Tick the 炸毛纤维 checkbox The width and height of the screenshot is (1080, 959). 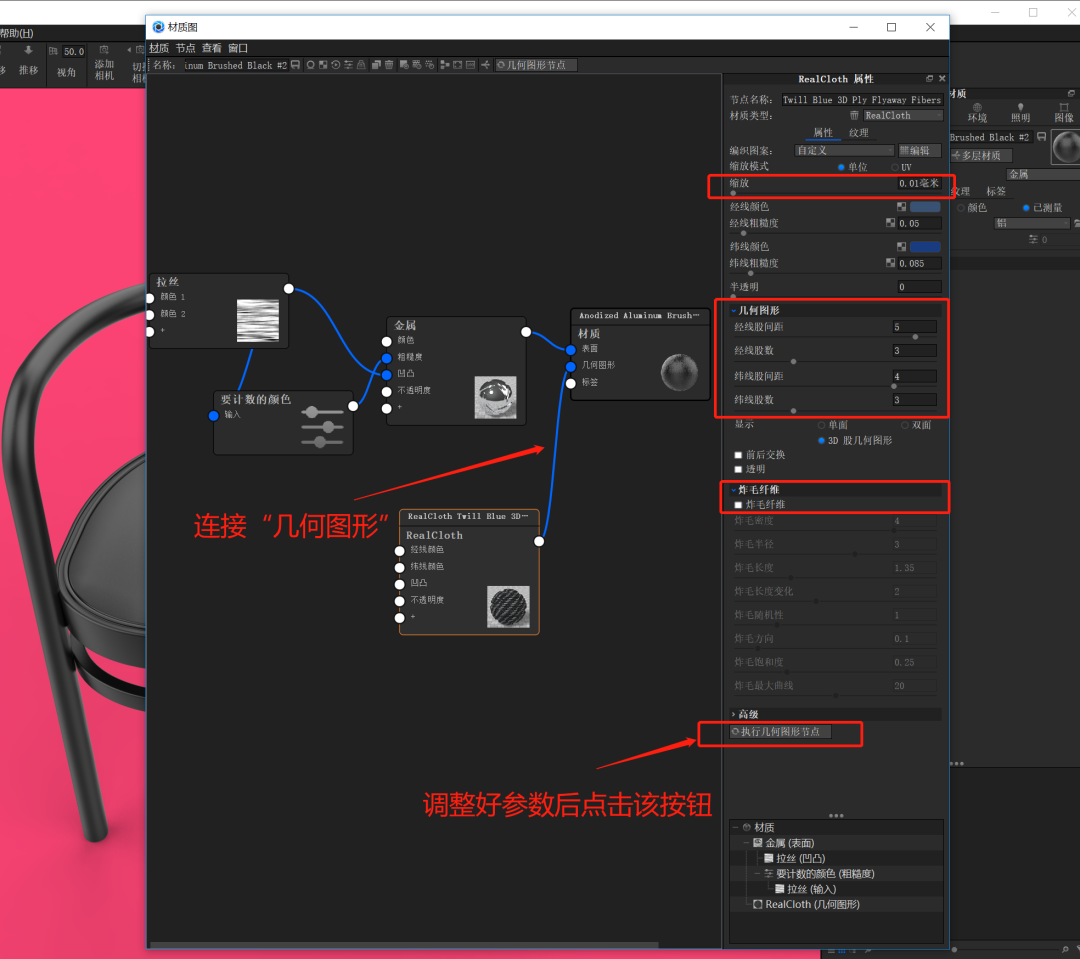click(x=738, y=505)
